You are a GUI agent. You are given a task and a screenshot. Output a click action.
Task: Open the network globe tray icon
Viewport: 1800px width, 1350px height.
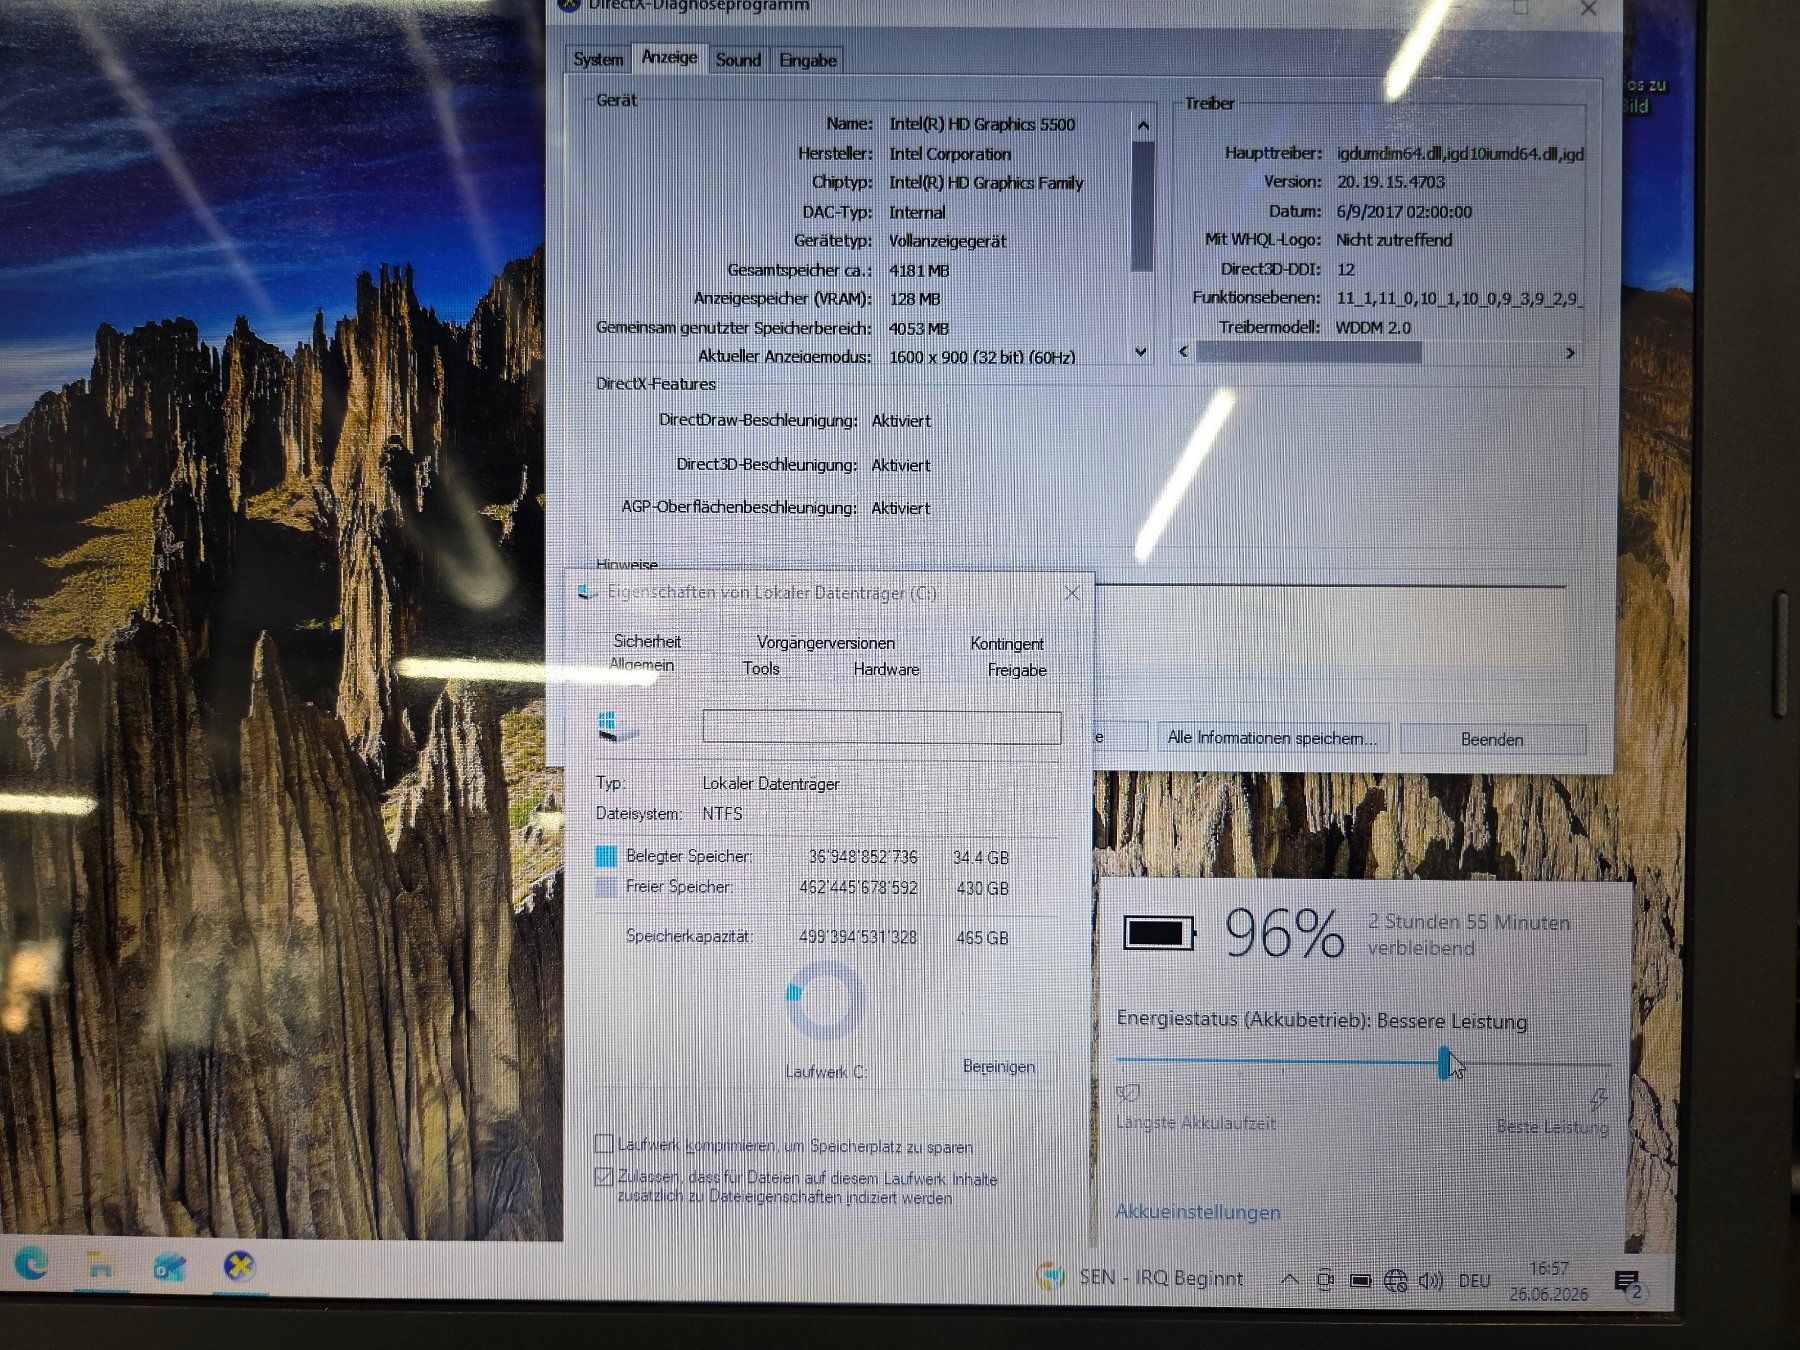click(x=1396, y=1280)
